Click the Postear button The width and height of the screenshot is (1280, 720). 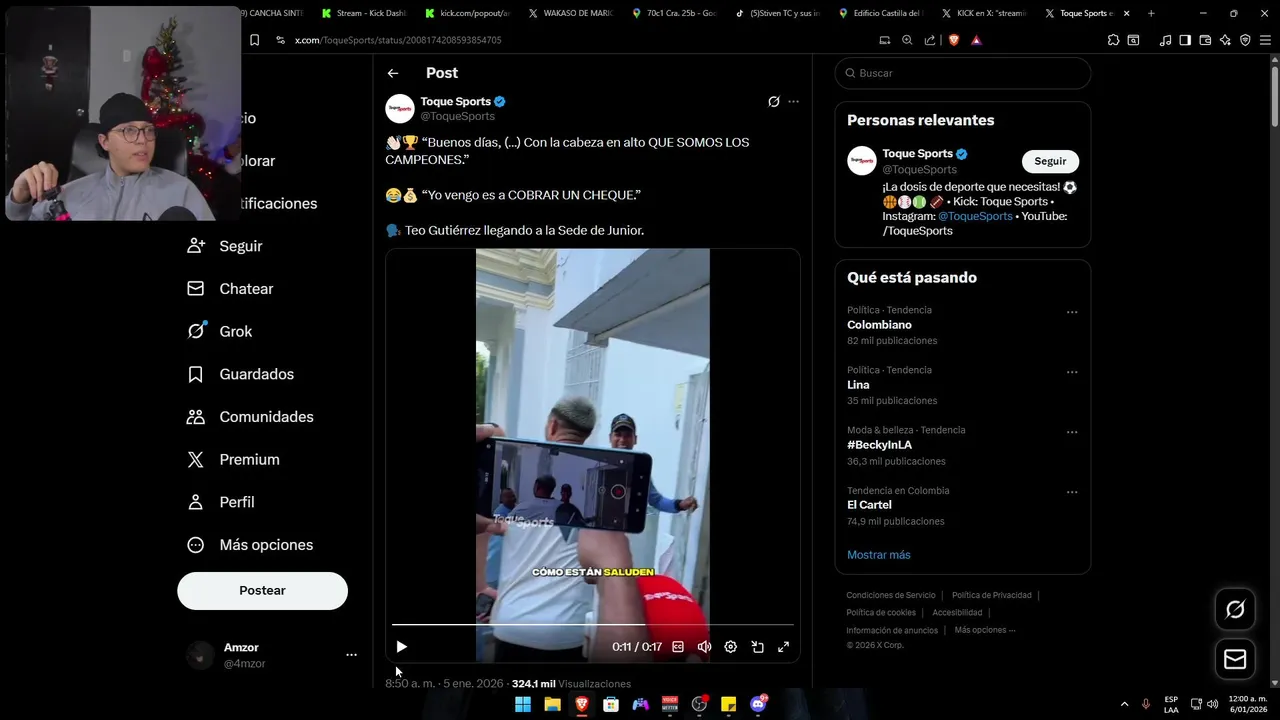coord(262,591)
